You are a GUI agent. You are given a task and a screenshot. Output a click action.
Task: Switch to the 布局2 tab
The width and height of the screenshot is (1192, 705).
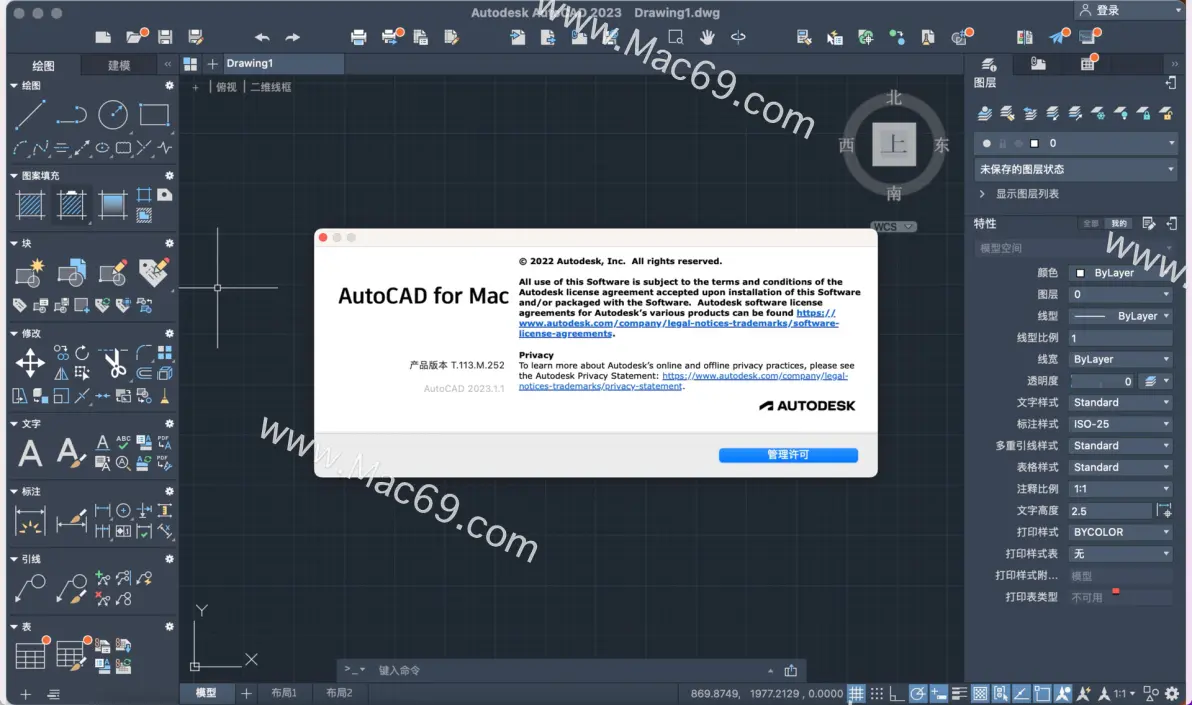click(339, 693)
